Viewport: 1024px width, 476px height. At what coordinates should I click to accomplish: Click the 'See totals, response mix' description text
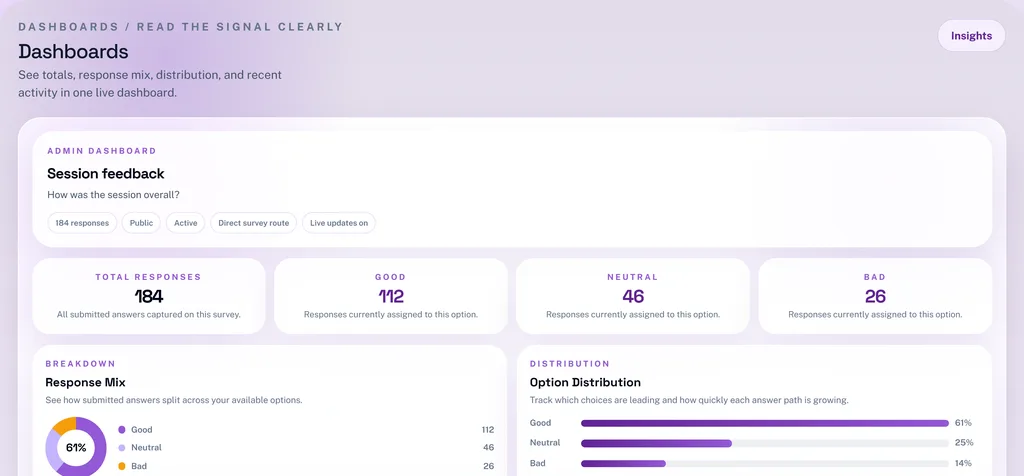point(150,84)
